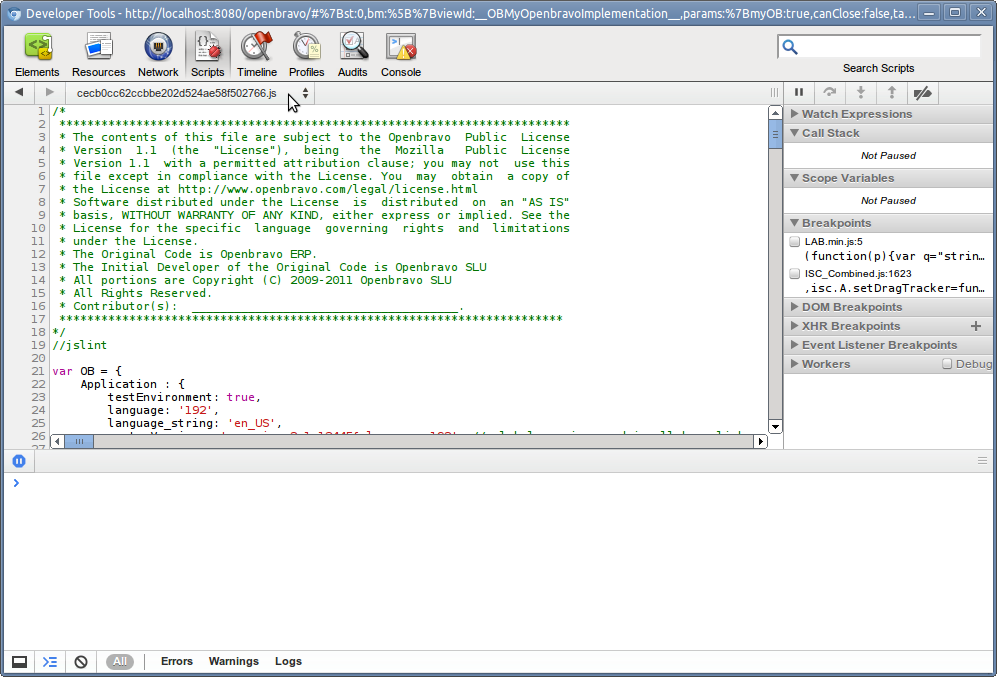
Task: Open the Timeline panel
Action: coord(257,54)
